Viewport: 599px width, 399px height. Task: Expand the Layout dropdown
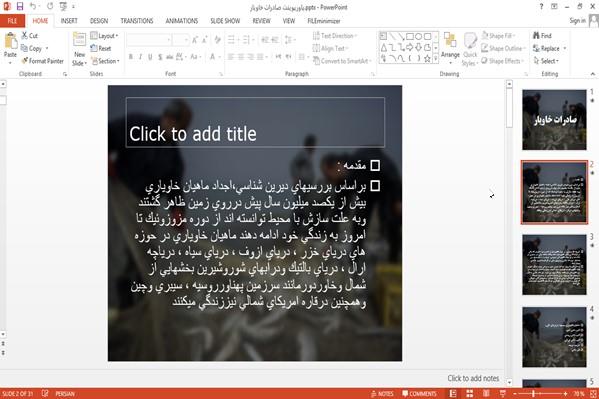point(104,36)
